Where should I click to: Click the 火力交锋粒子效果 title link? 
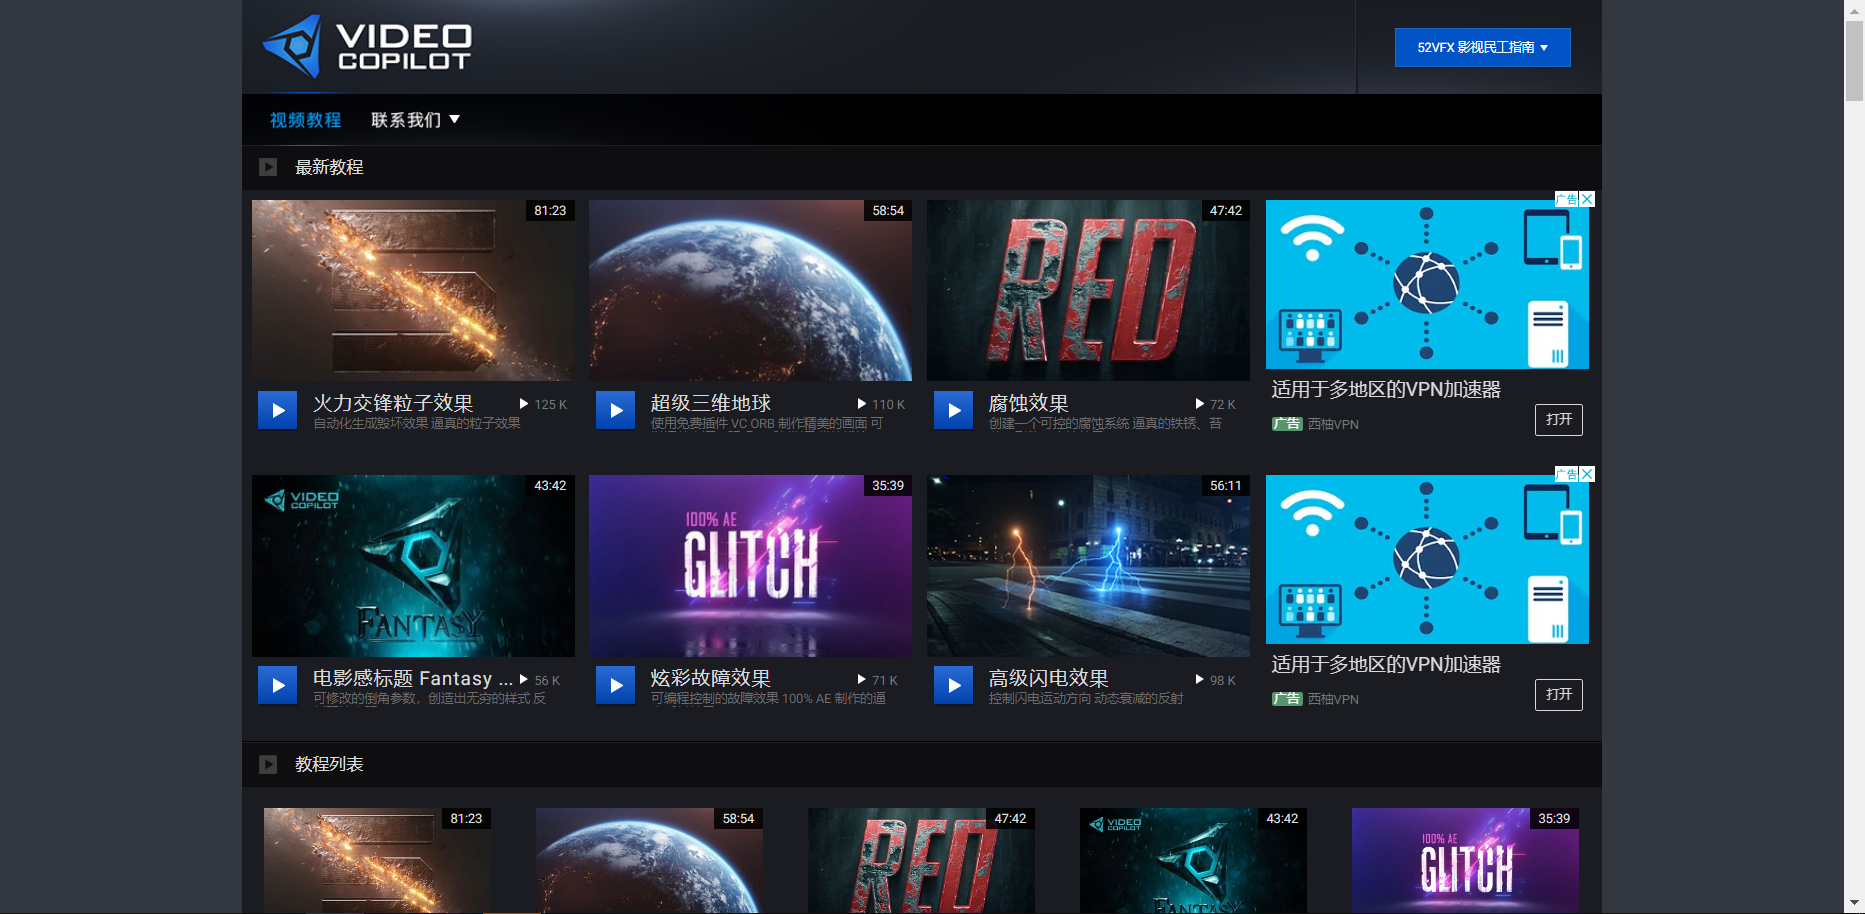tap(393, 403)
